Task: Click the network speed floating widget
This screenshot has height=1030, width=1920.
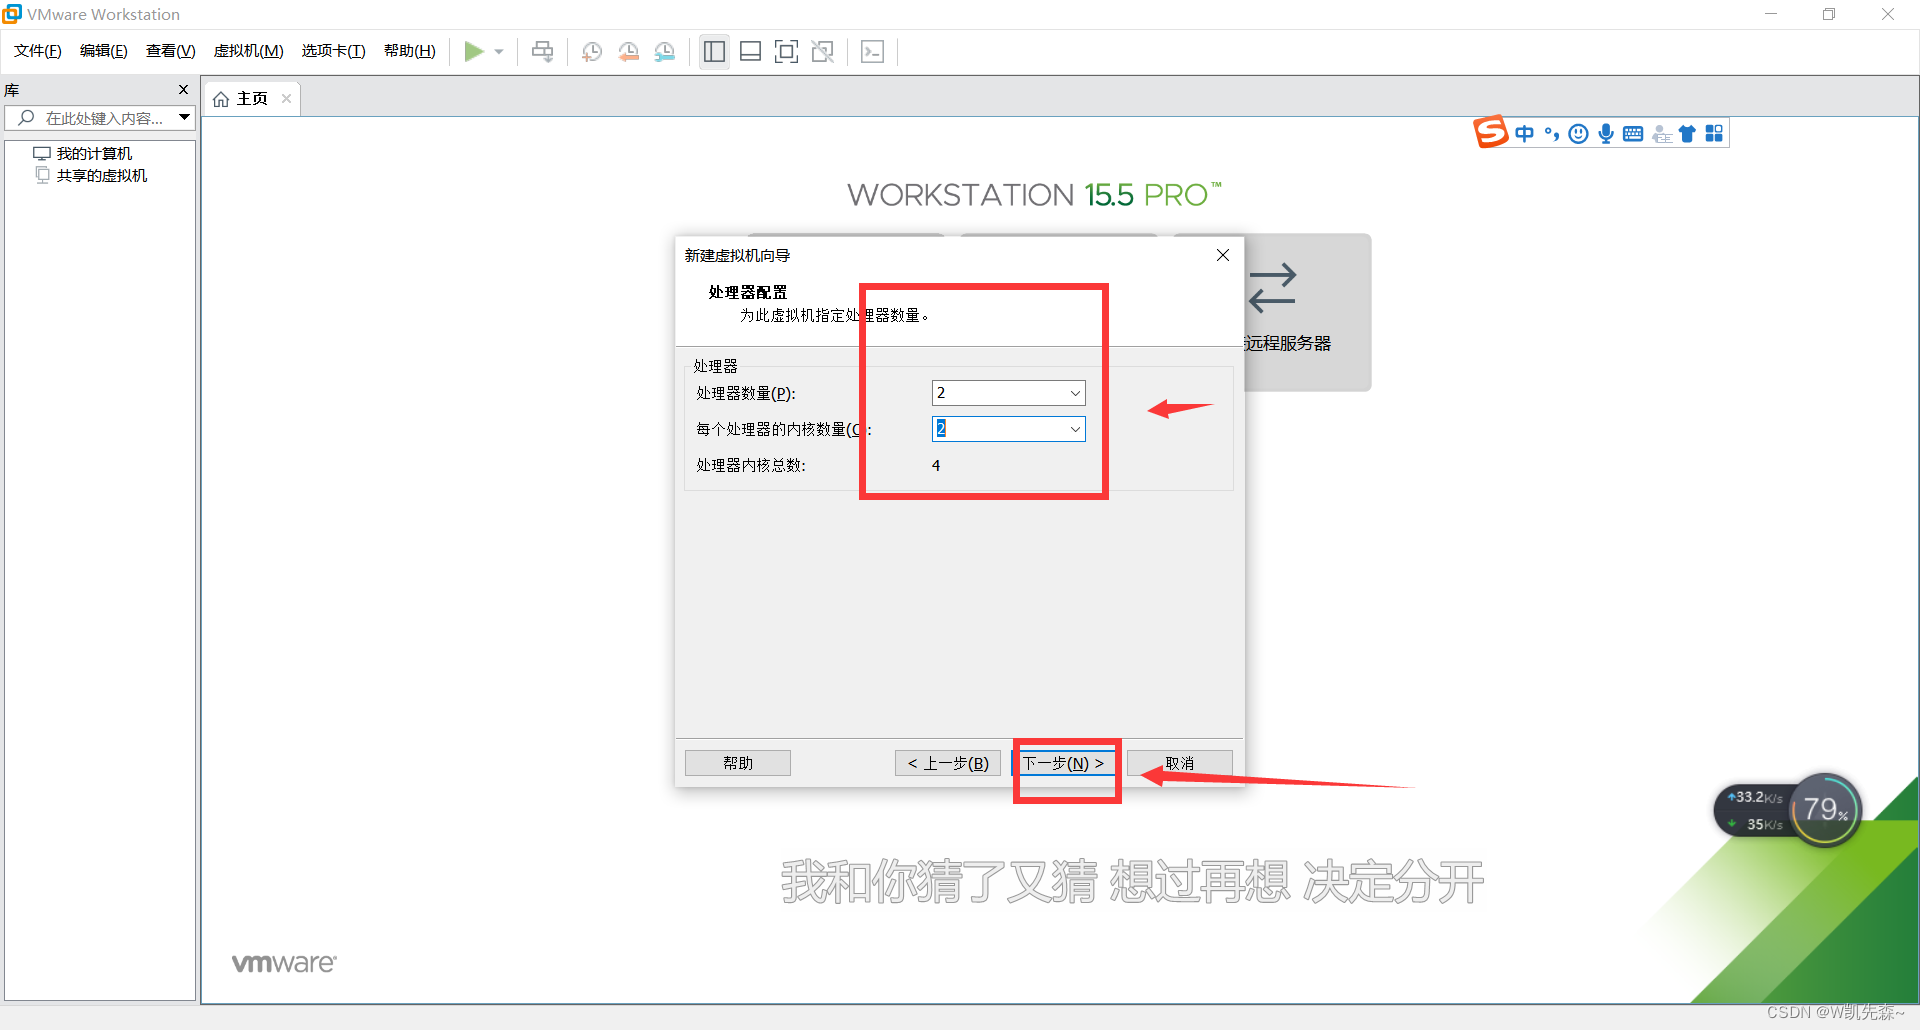Action: (1754, 811)
